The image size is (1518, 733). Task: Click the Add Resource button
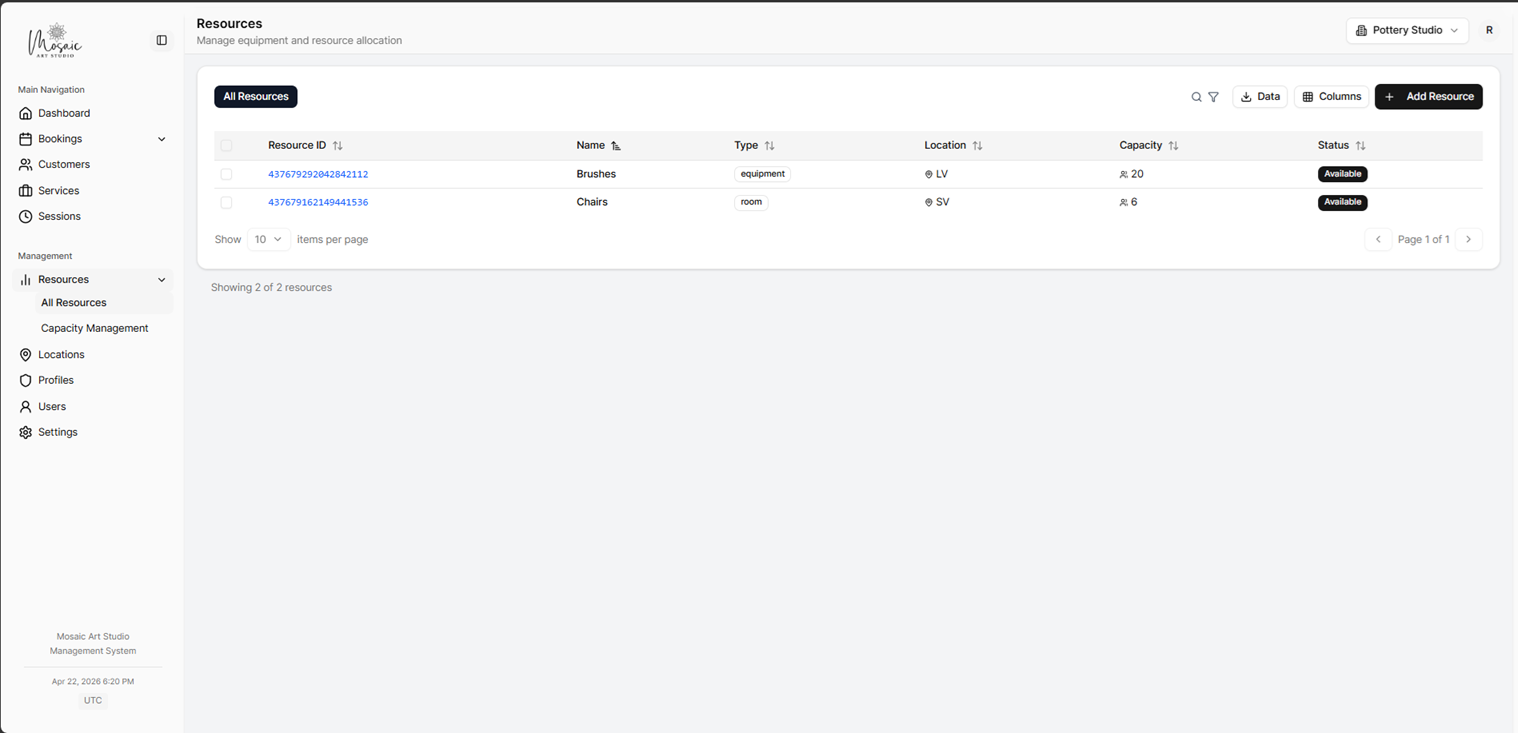point(1429,96)
